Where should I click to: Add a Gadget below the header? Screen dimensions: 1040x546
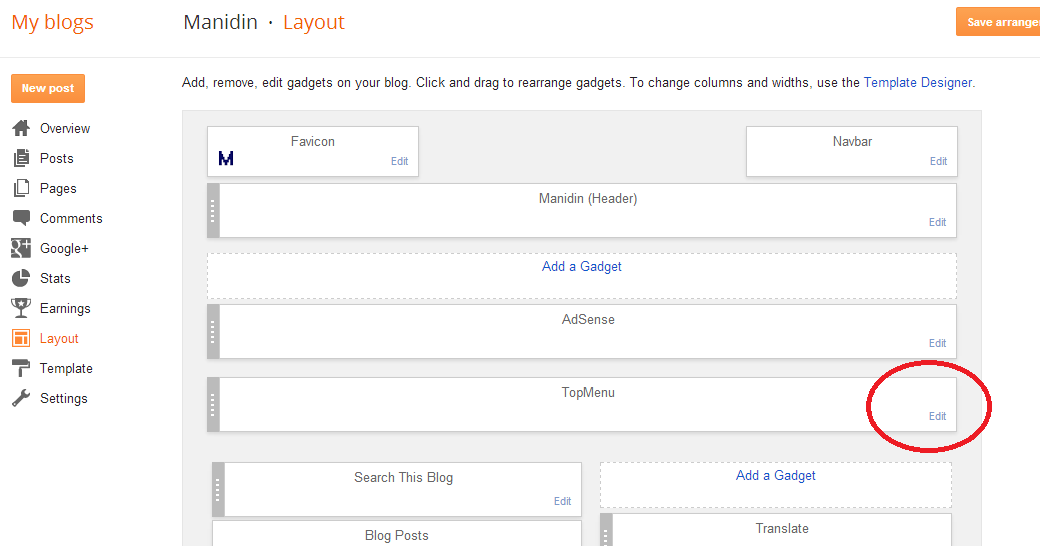(581, 267)
